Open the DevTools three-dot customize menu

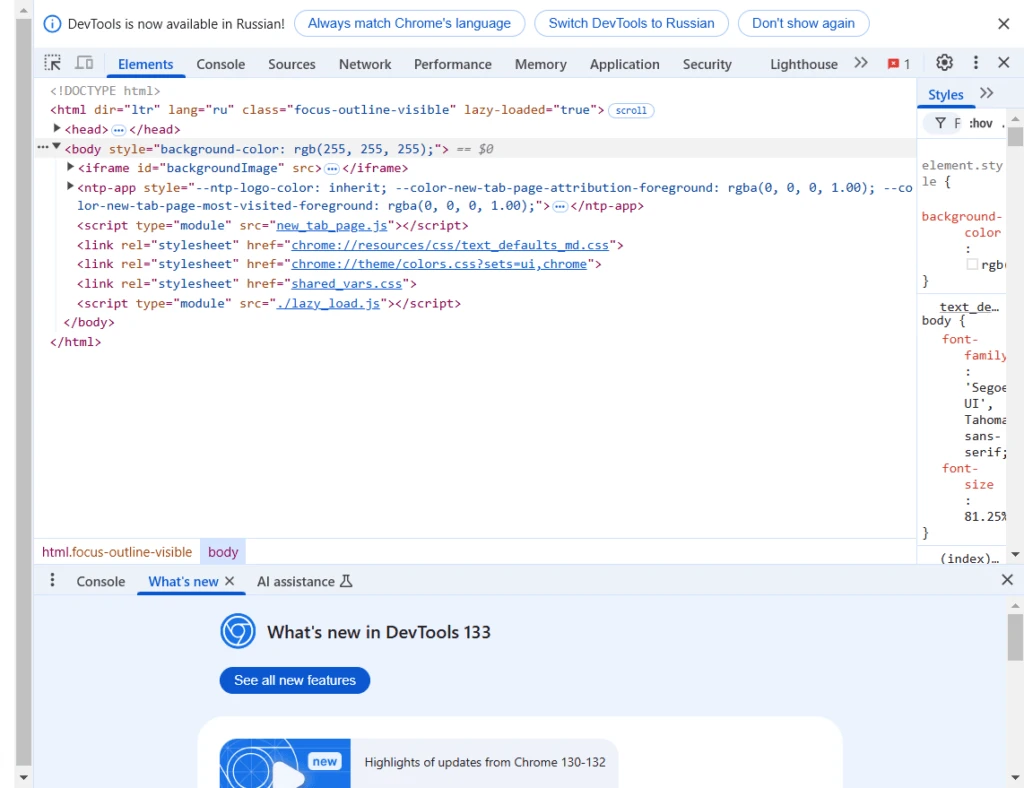tap(976, 63)
